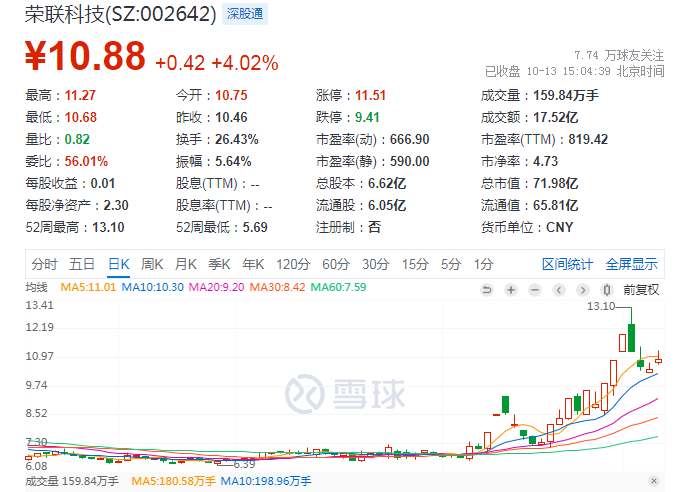
Task: Click the candlestick style icon
Action: (607, 290)
